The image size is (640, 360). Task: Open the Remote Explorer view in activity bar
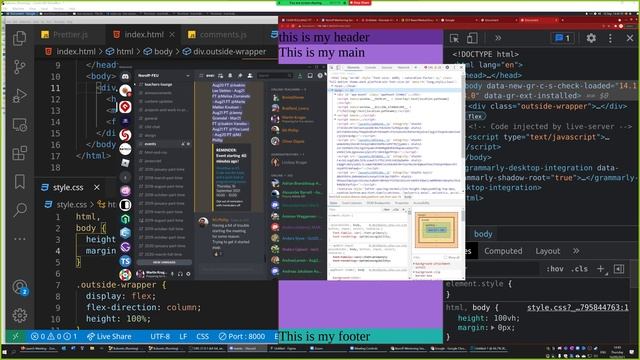[x=19, y=124]
